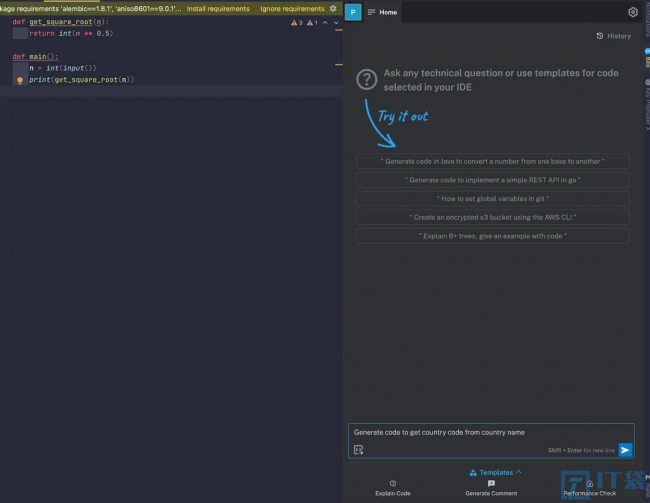Go to next highlighted error arrow

pos(336,23)
